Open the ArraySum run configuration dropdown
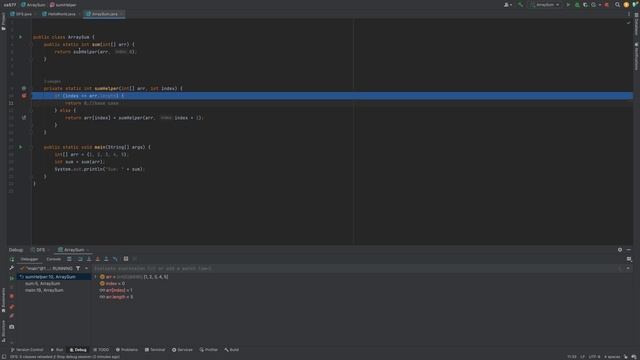640x360 pixels. pos(545,5)
